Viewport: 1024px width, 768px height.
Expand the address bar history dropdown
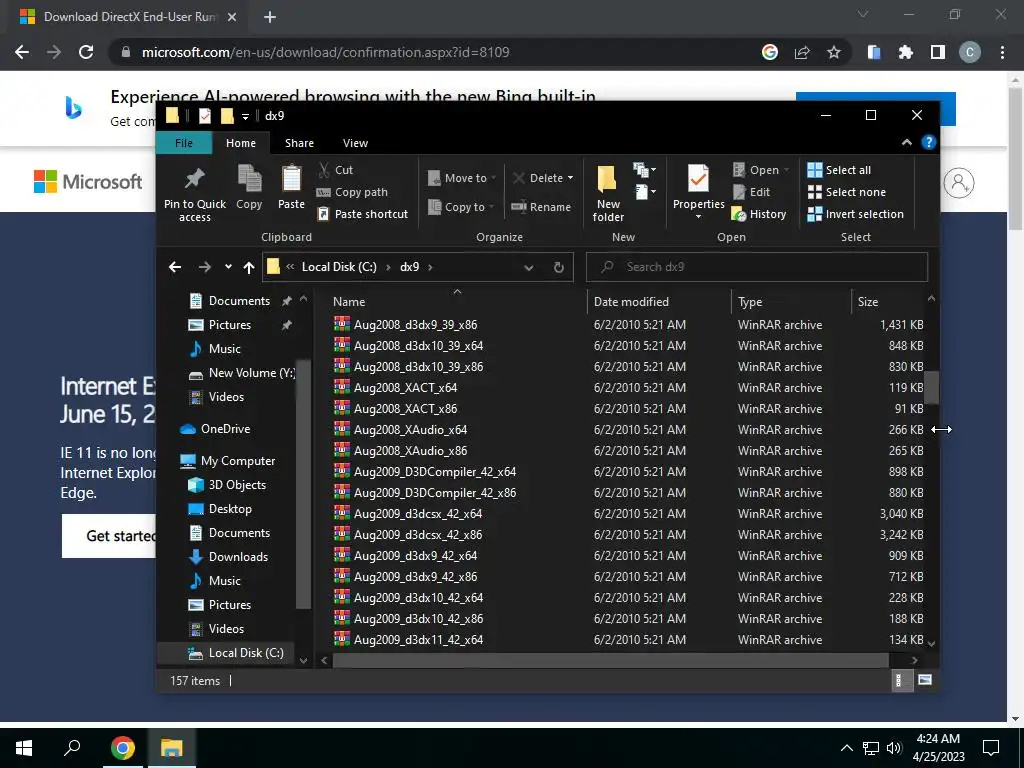tap(528, 267)
